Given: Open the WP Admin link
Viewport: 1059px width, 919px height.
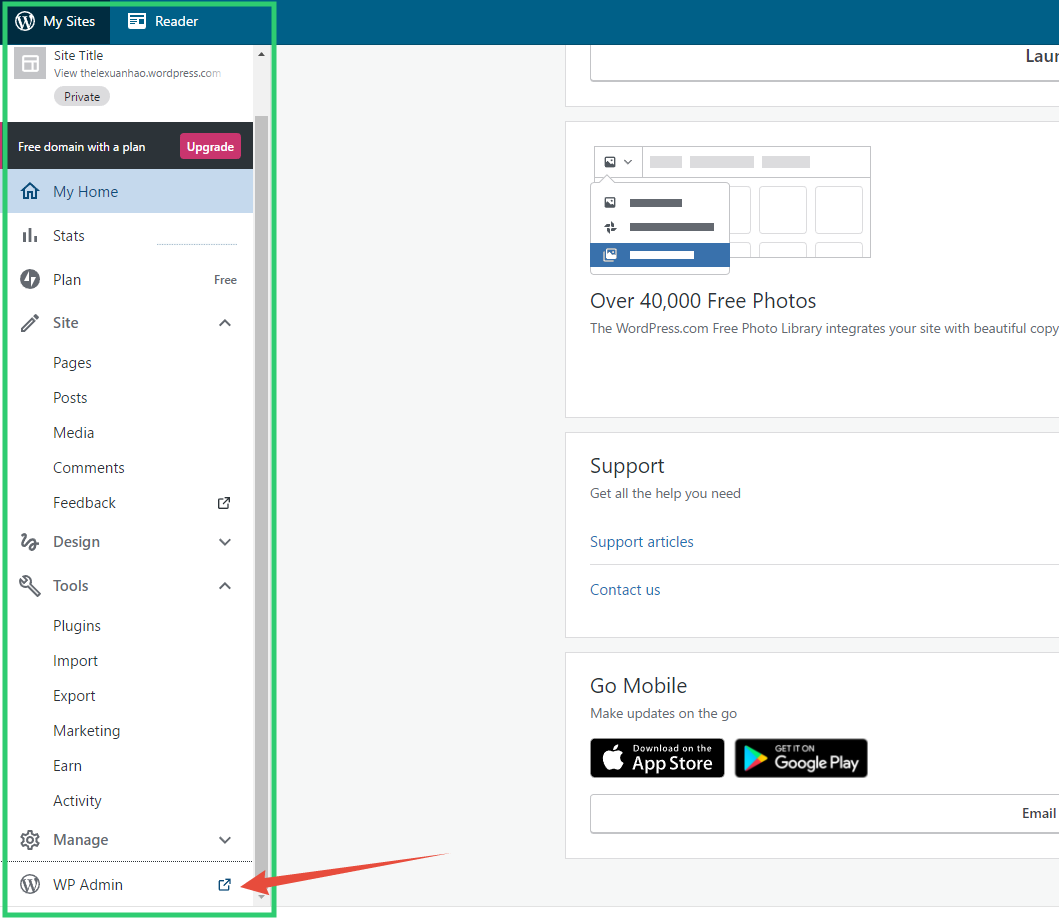Looking at the screenshot, I should (128, 885).
